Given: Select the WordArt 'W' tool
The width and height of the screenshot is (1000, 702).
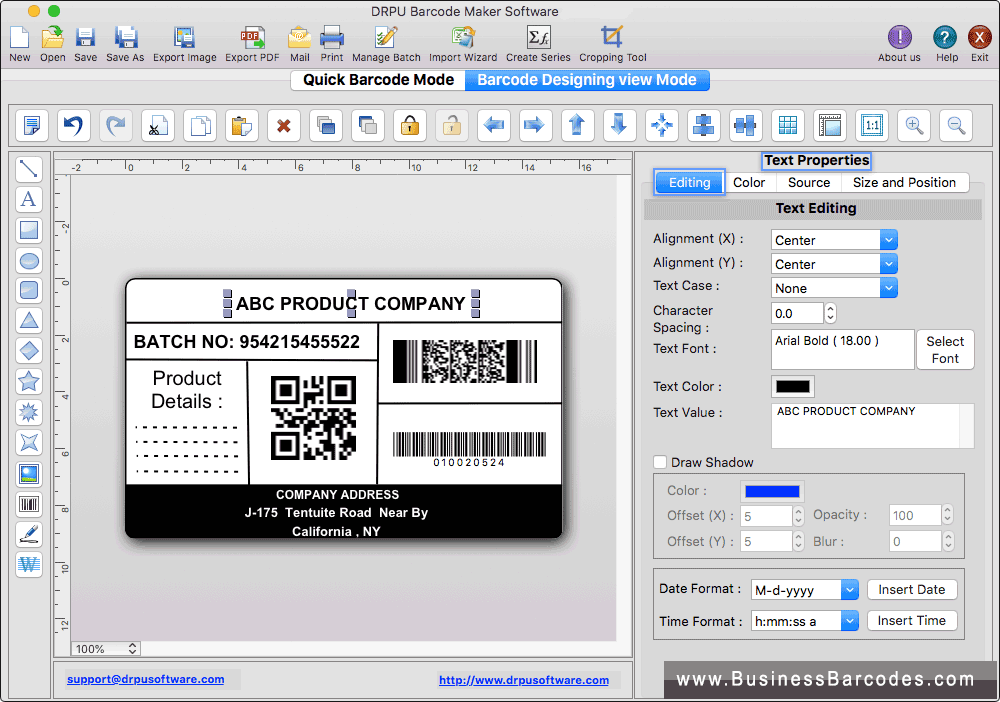Looking at the screenshot, I should (29, 564).
